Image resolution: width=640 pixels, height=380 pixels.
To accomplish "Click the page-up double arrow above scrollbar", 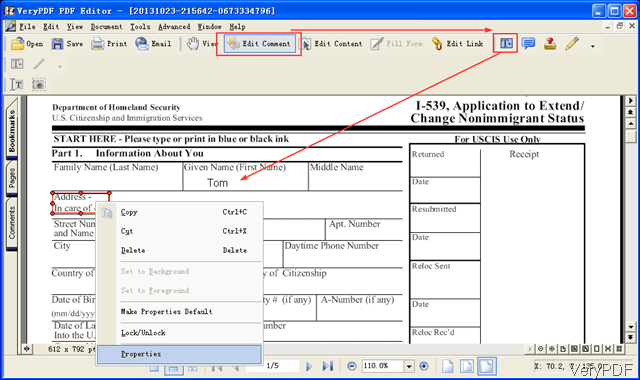I will pos(631,112).
